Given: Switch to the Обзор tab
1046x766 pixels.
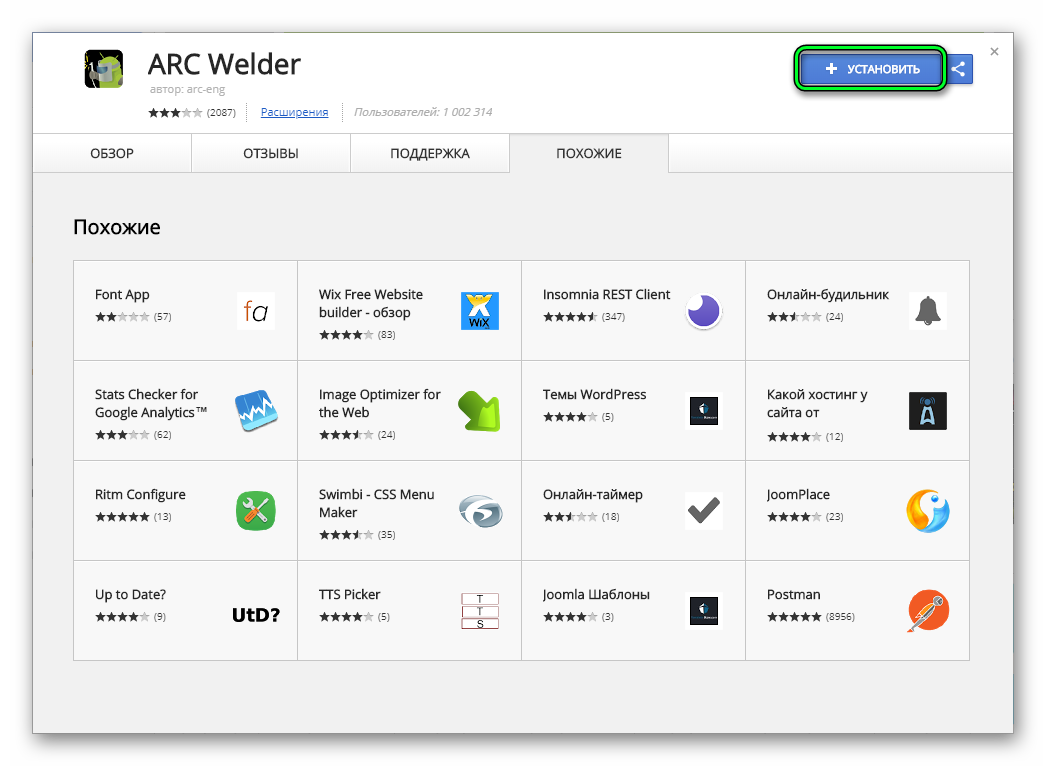Looking at the screenshot, I should (x=112, y=153).
